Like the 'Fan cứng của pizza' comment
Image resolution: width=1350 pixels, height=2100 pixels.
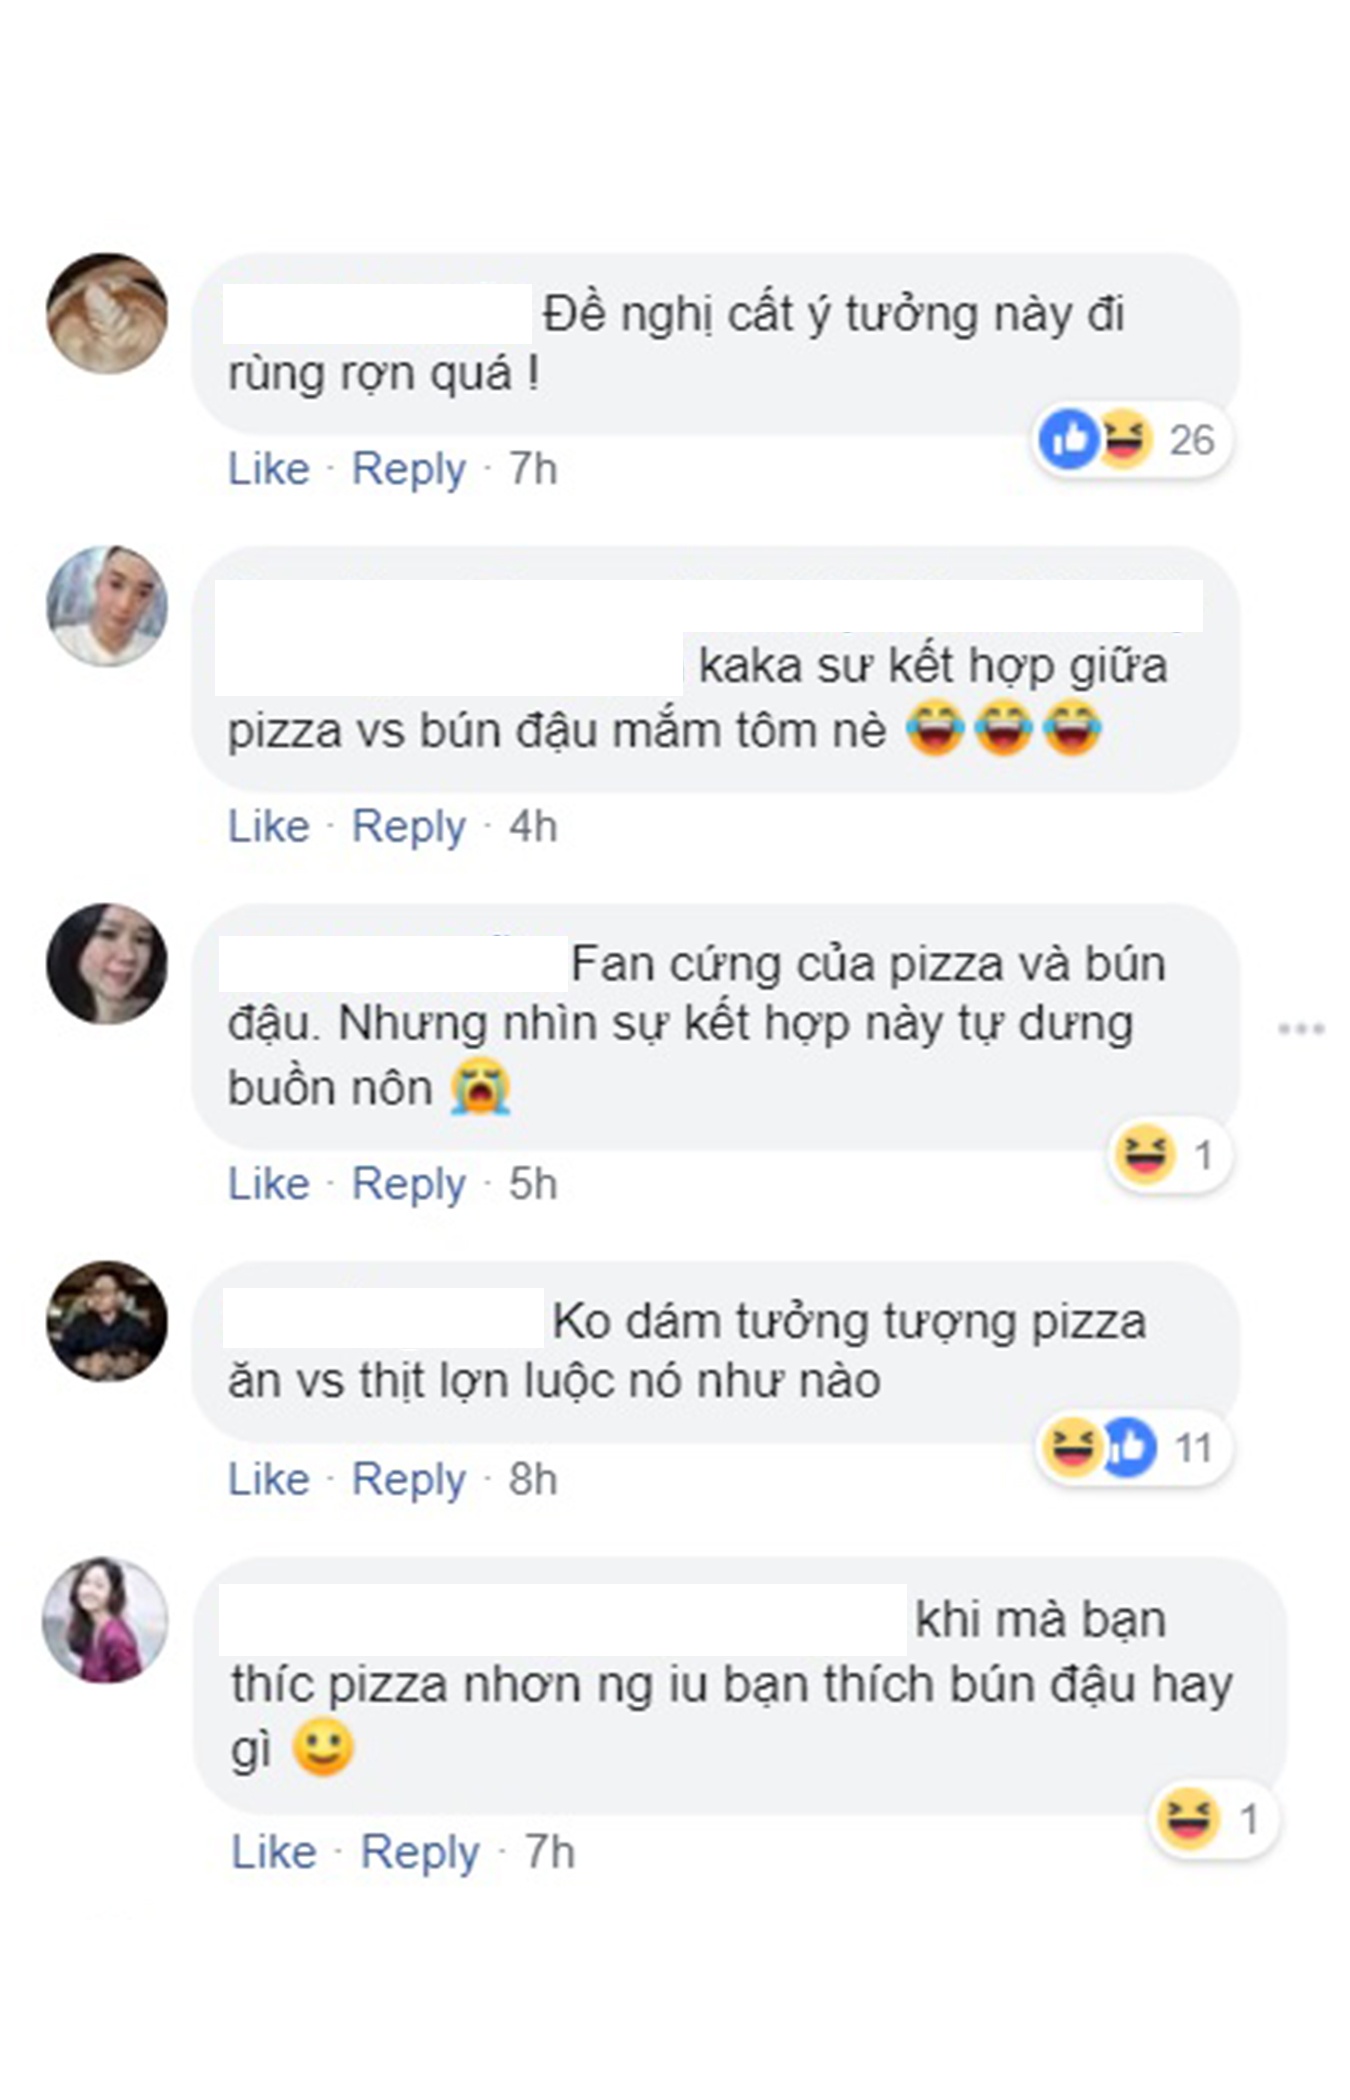(269, 1184)
